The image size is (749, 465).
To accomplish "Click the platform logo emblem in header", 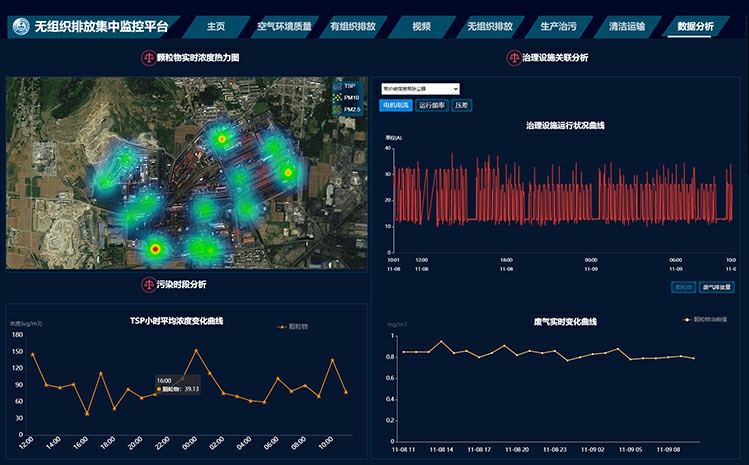I will point(20,26).
